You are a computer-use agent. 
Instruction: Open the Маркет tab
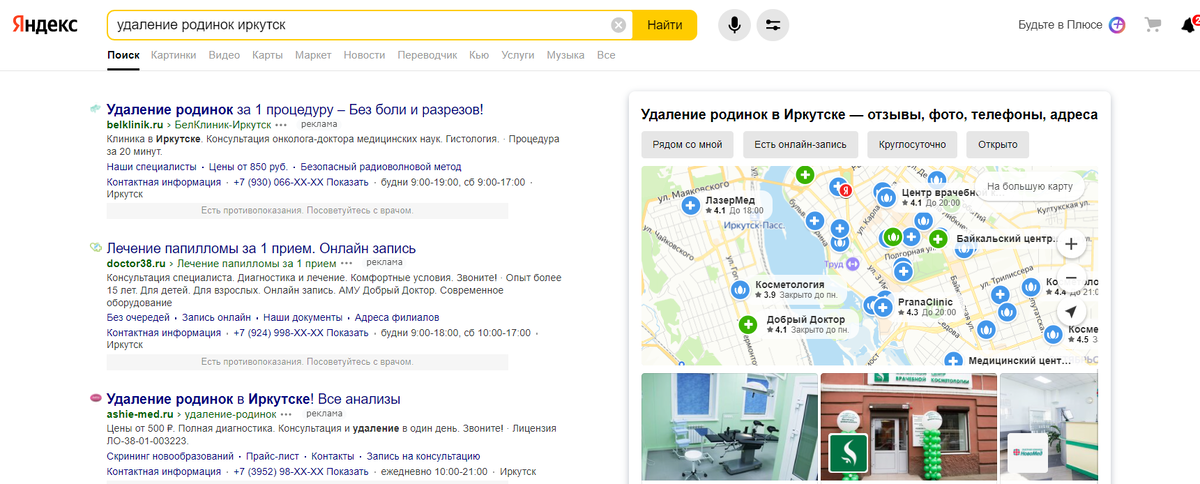pos(313,55)
